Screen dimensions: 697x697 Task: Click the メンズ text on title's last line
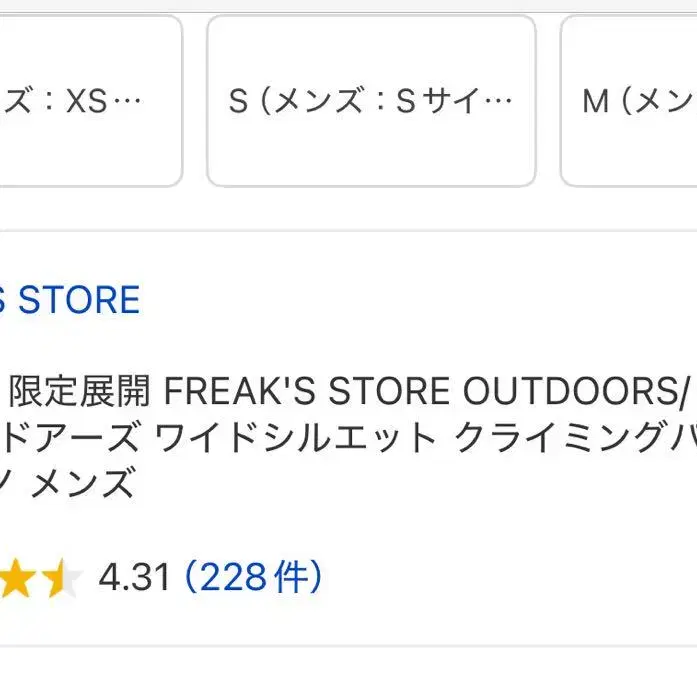(83, 485)
